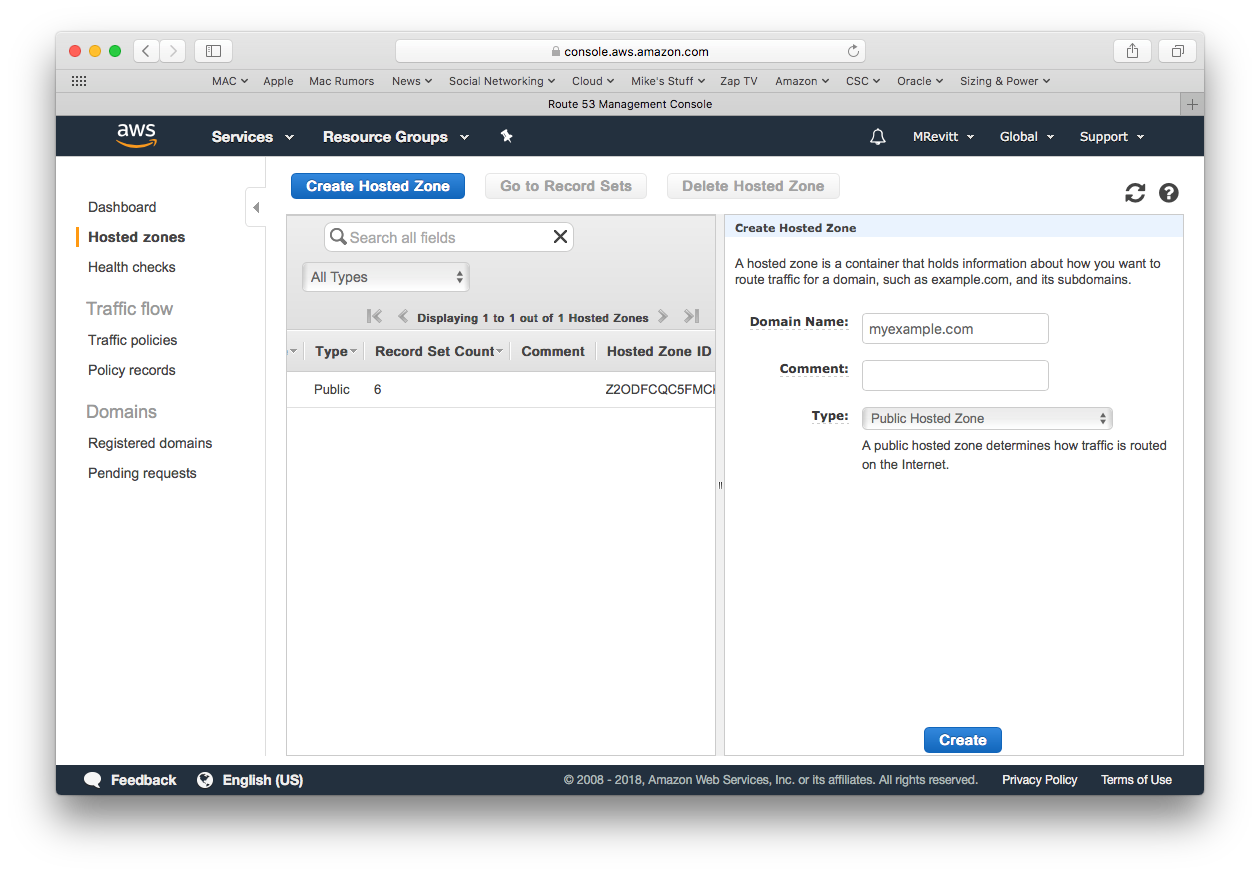Screen dimensions: 1260x875
Task: Open the All Types filter dropdown
Action: 386,277
